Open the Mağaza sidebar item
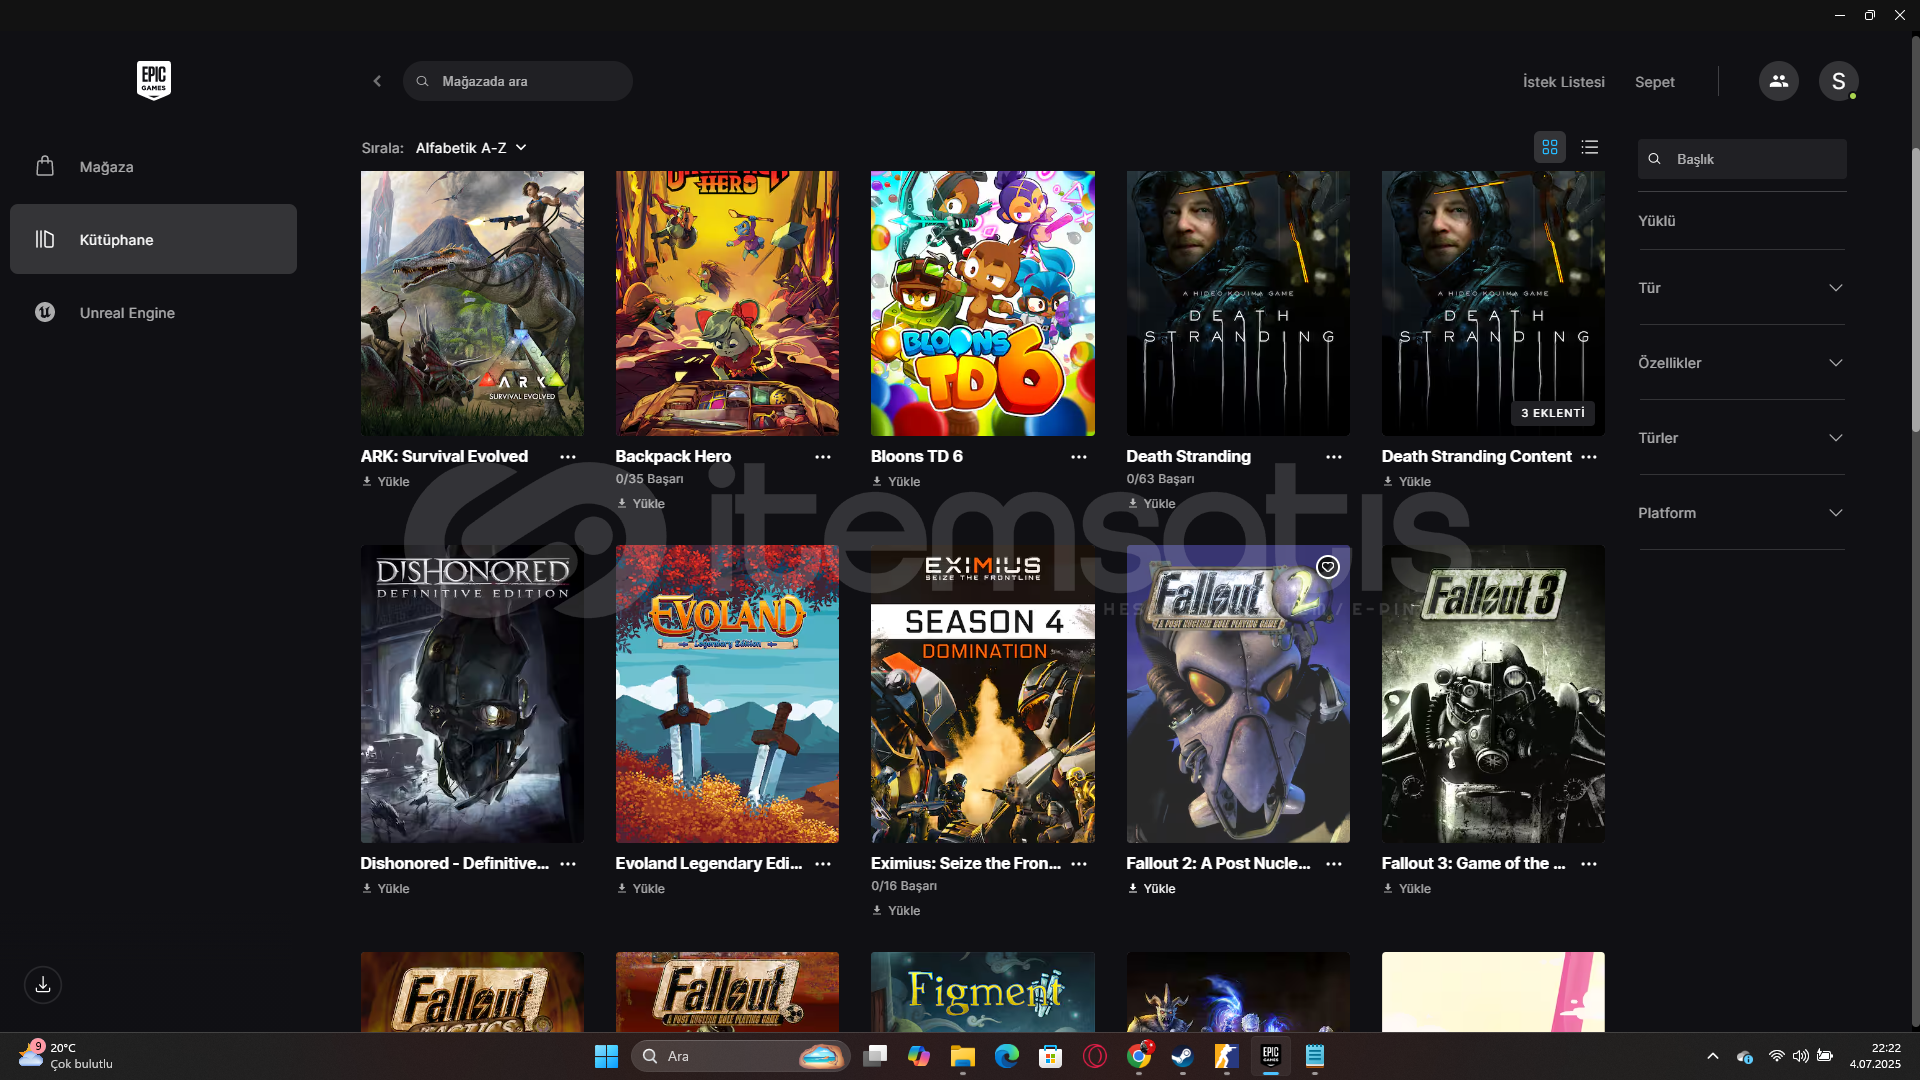Viewport: 1920px width, 1080px height. [x=153, y=167]
